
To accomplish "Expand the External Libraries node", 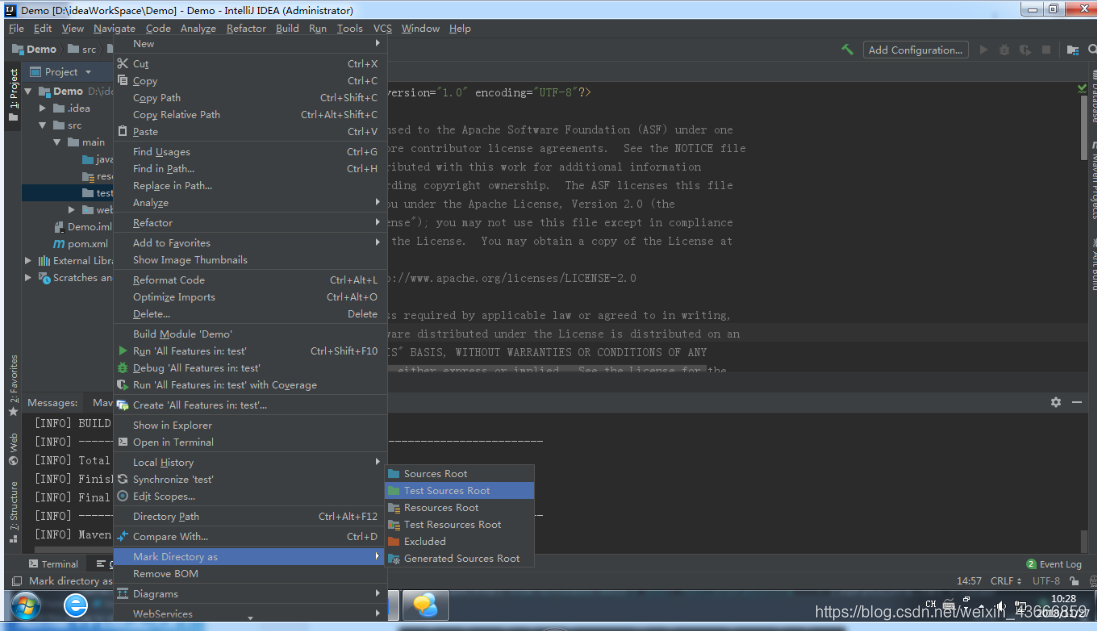I will point(29,260).
